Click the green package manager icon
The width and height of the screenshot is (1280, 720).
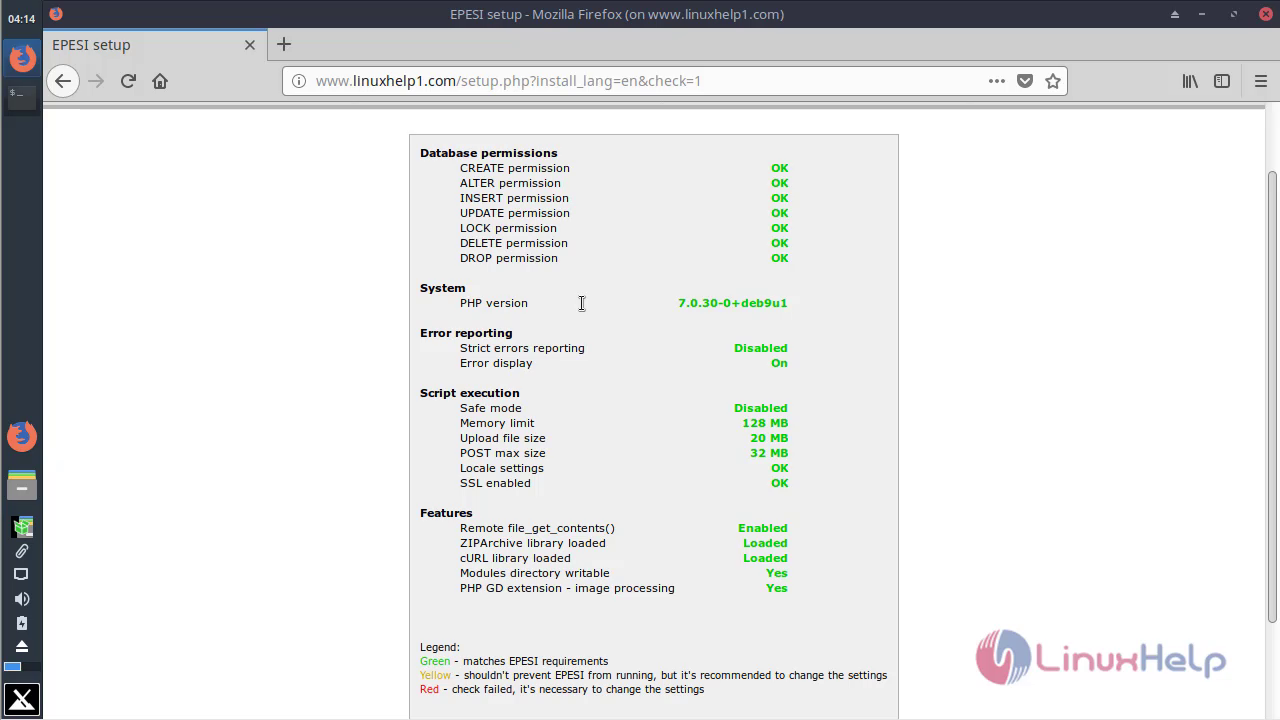(x=22, y=526)
